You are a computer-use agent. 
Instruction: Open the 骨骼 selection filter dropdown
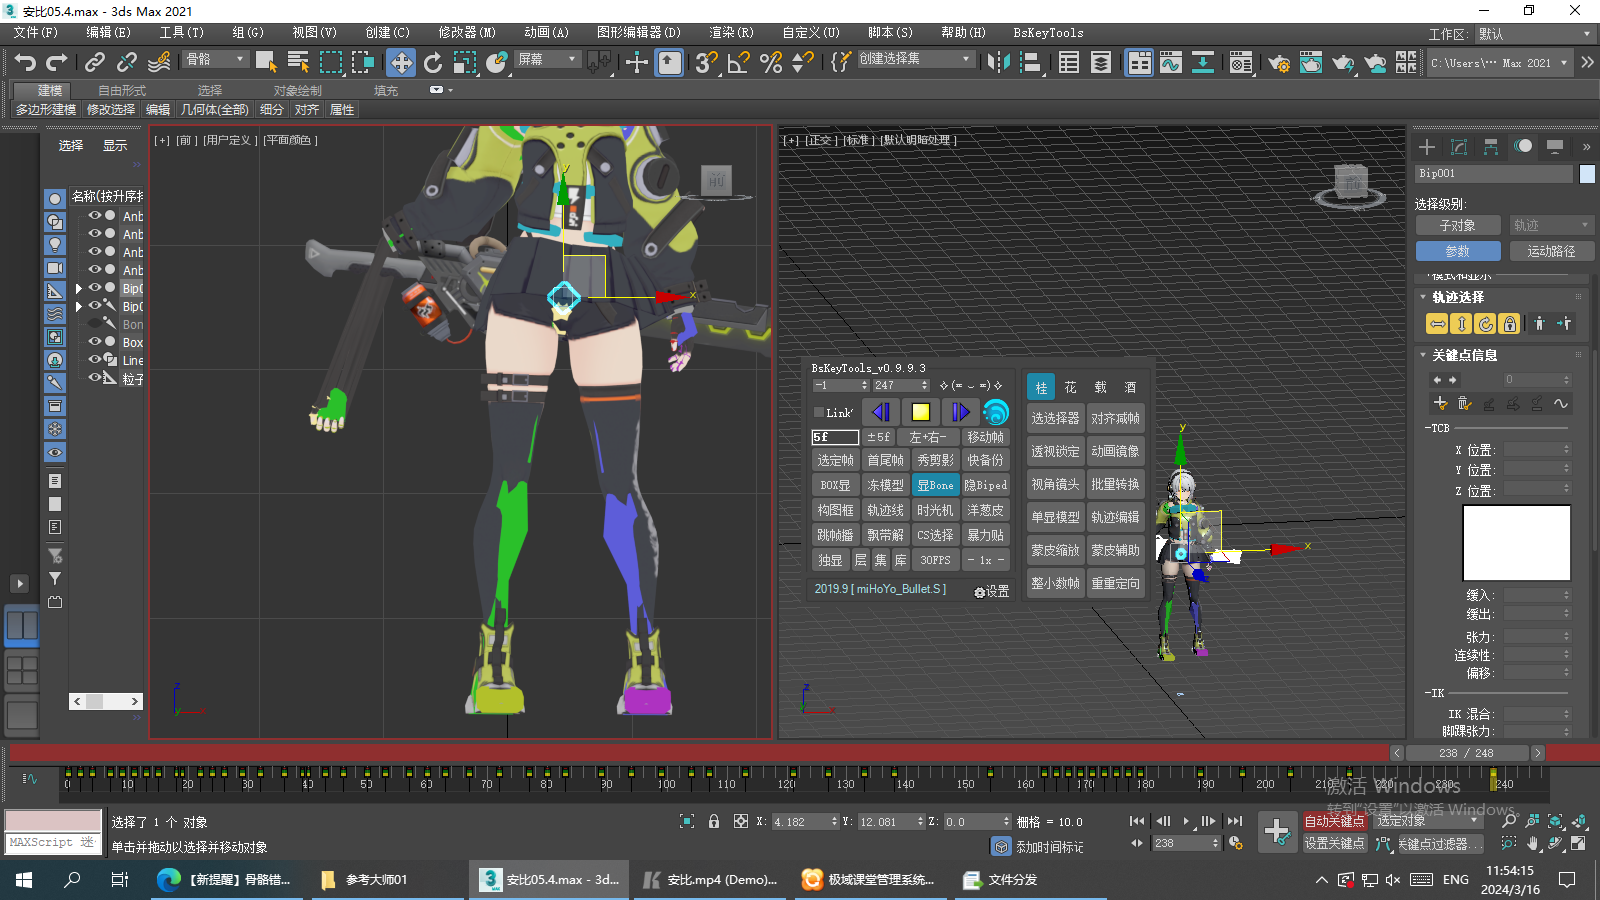tap(216, 60)
